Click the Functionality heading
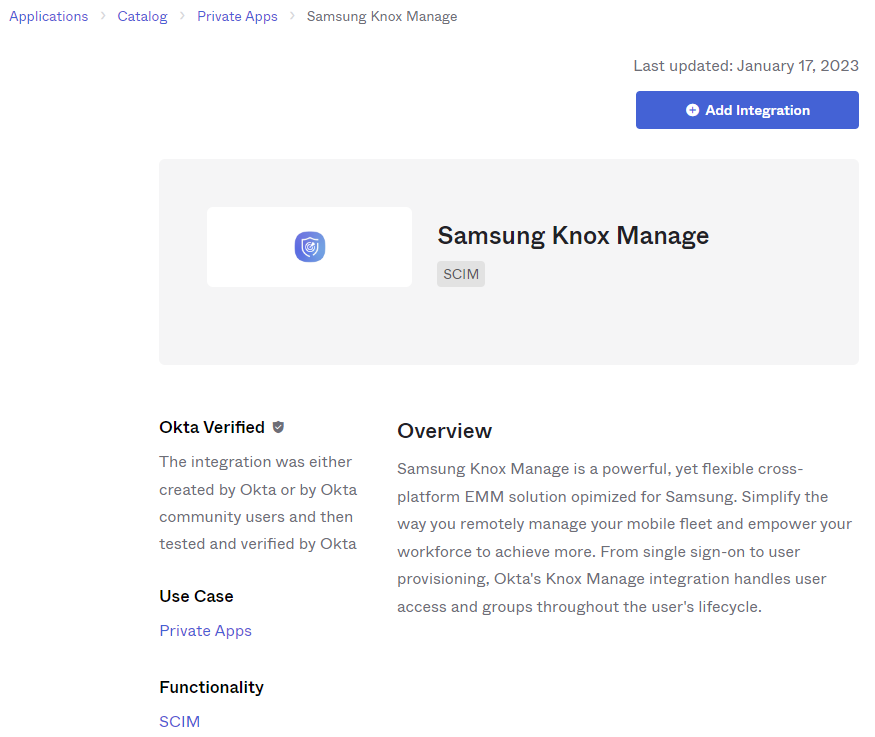Screen dimensions: 875x737 coord(211,687)
